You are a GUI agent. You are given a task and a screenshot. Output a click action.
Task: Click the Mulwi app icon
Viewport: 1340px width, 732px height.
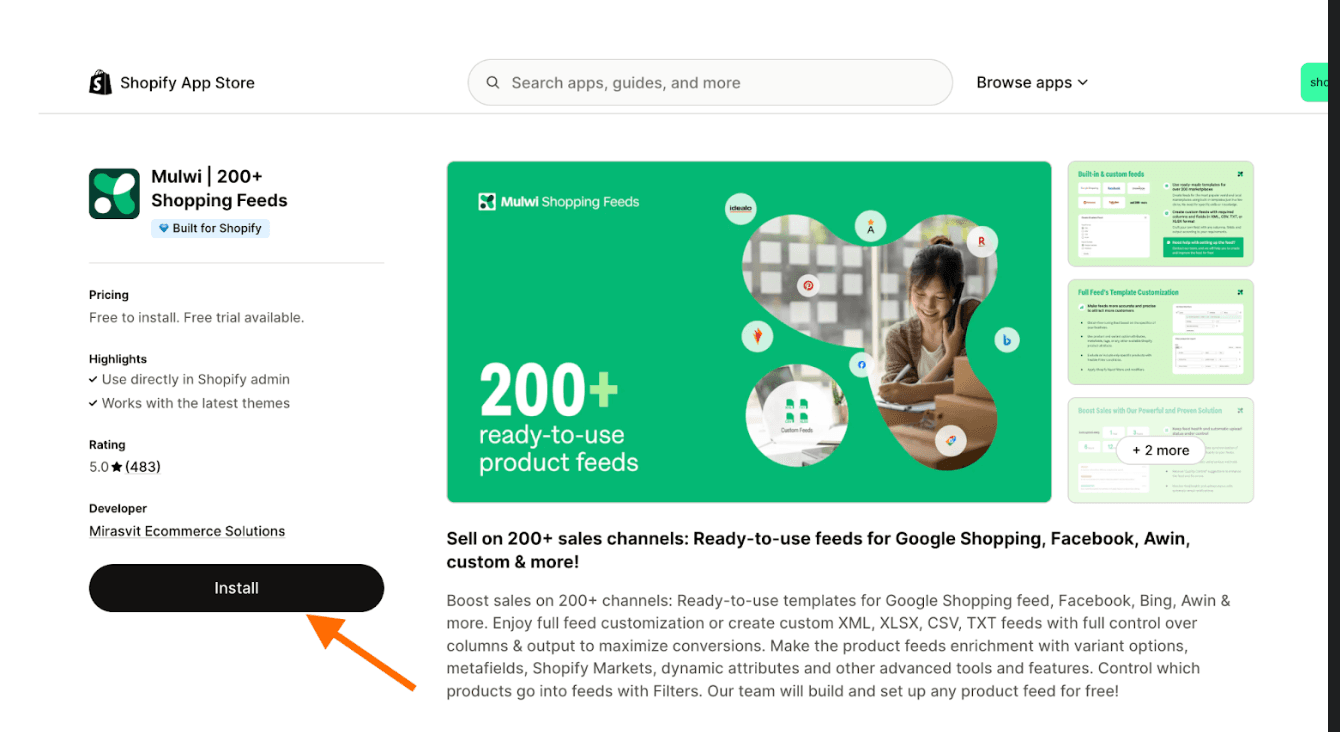point(114,194)
